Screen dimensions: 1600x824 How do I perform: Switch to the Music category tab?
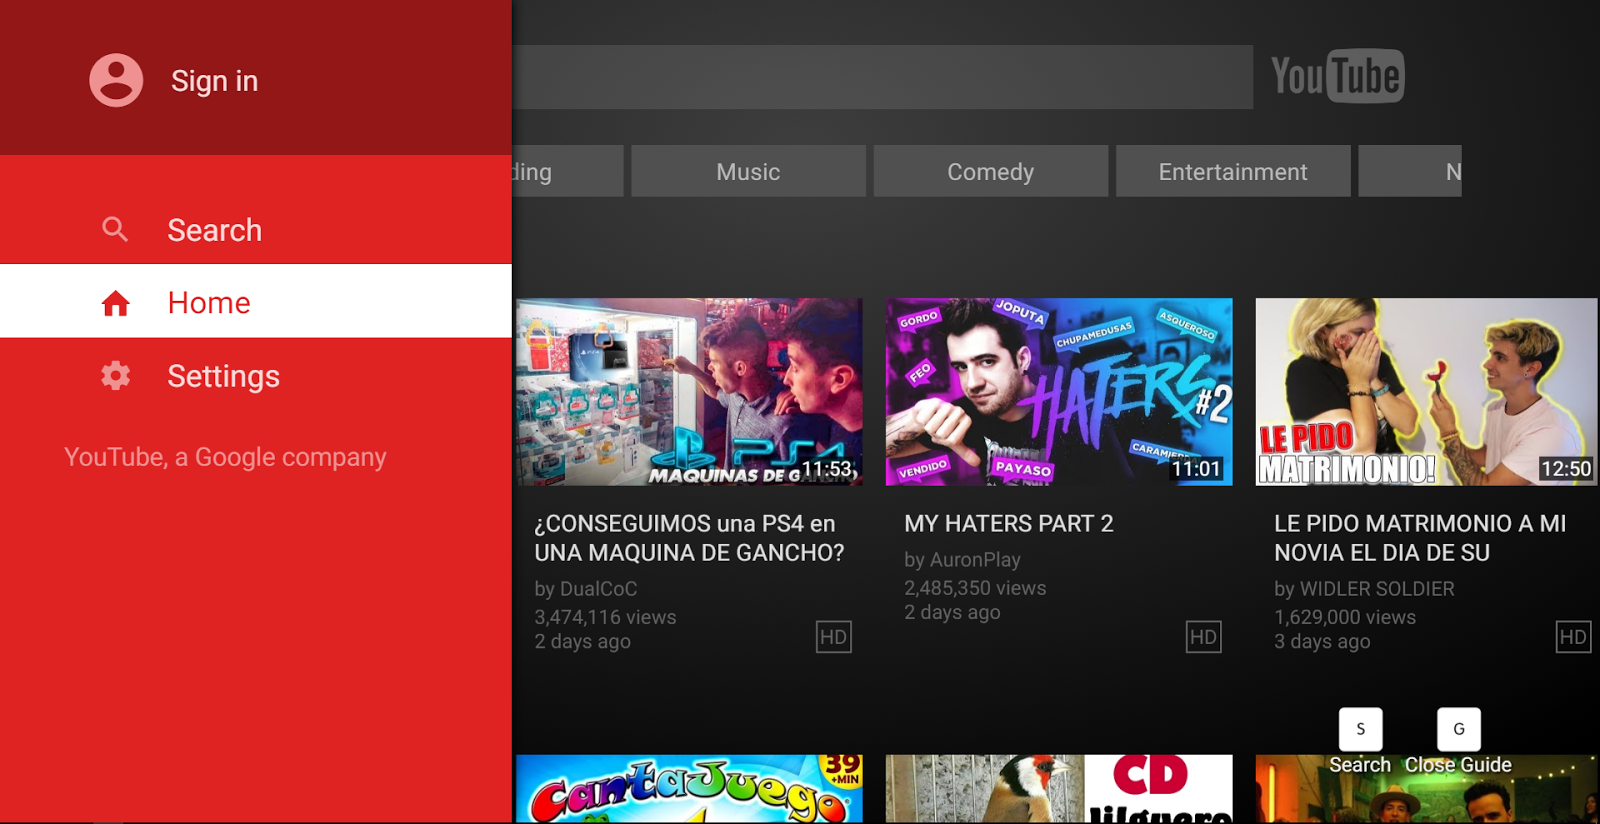click(x=748, y=171)
